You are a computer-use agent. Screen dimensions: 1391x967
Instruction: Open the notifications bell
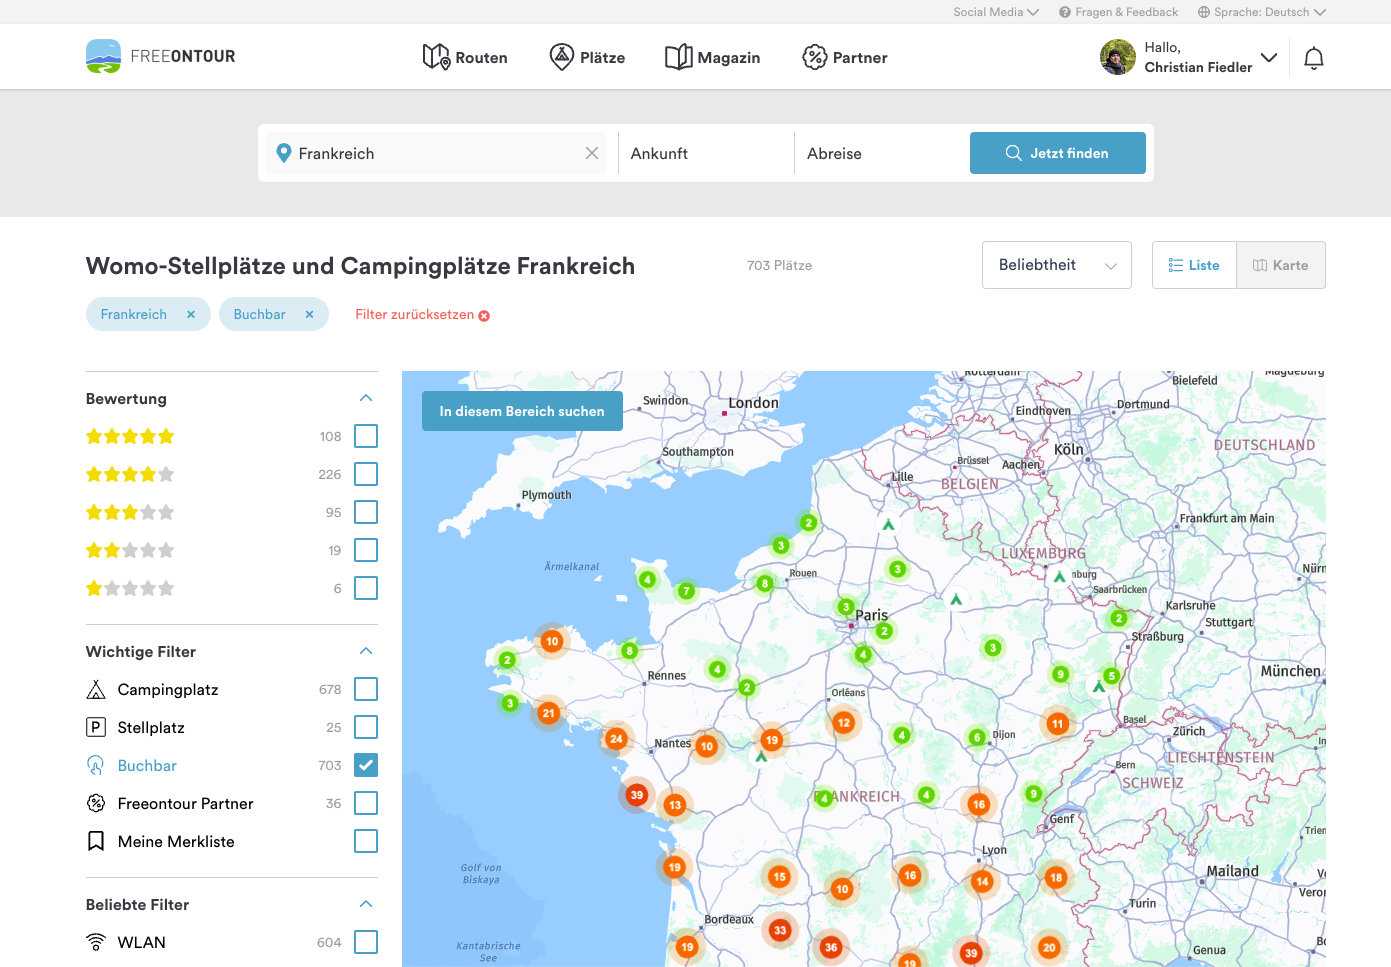[1314, 58]
